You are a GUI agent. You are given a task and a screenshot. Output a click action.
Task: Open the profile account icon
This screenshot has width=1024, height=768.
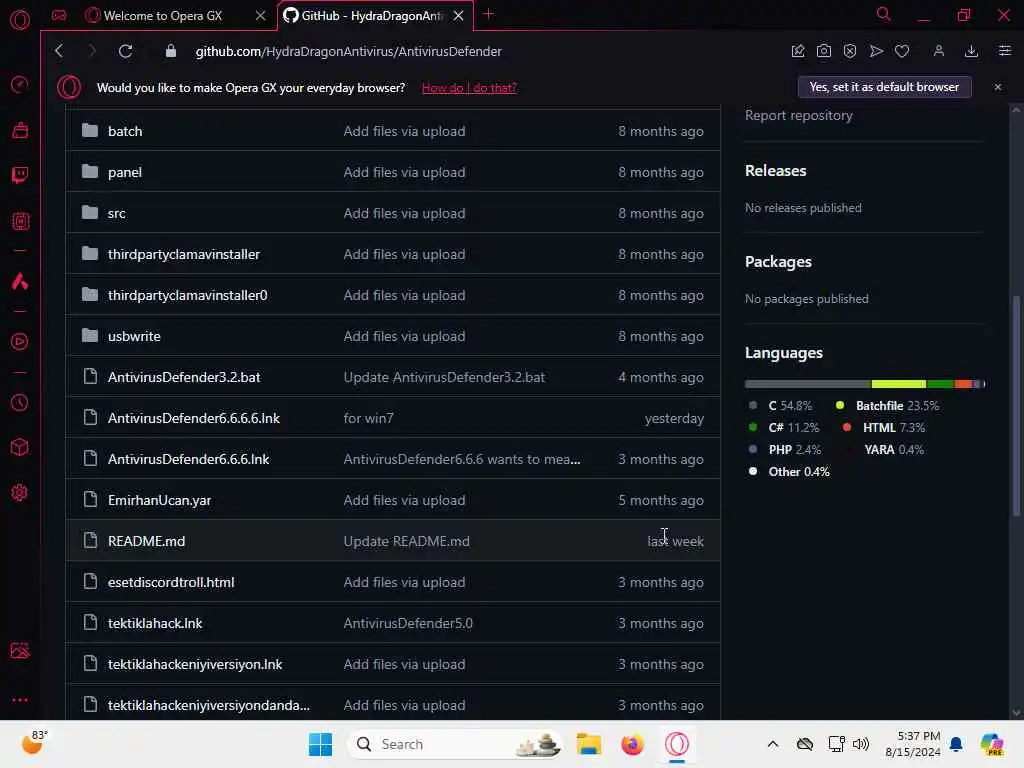938,51
